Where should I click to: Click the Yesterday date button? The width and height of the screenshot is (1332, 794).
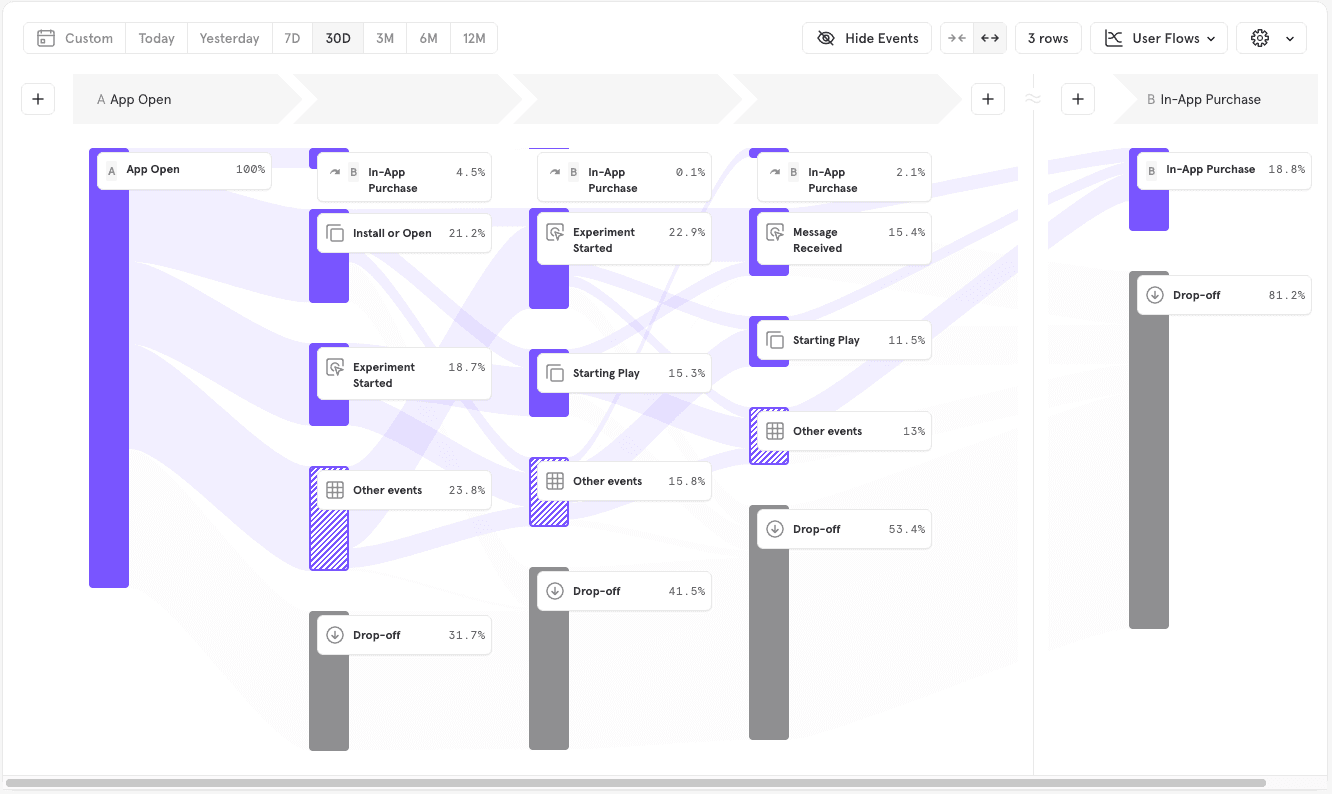(229, 38)
